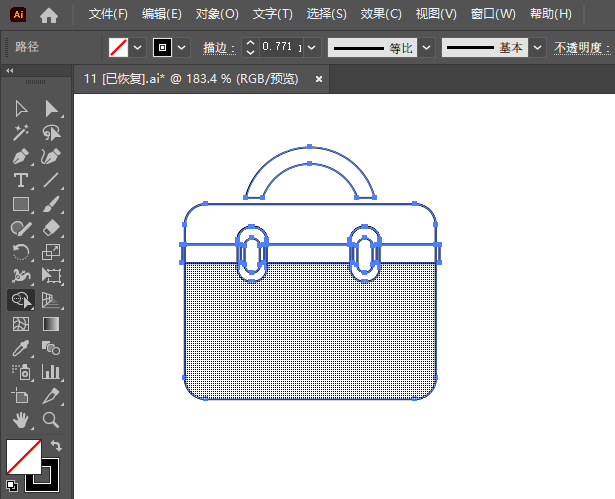Image resolution: width=615 pixels, height=499 pixels.
Task: Open the 文件(F) menu
Action: point(108,14)
